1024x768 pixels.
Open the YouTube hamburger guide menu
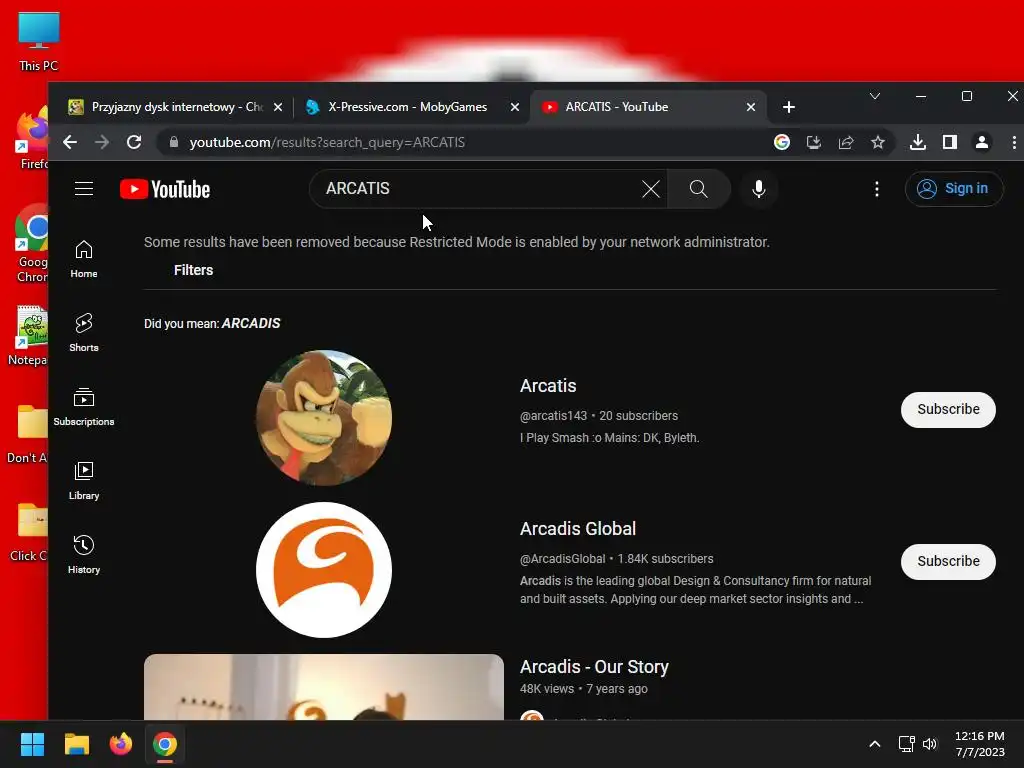click(x=84, y=189)
